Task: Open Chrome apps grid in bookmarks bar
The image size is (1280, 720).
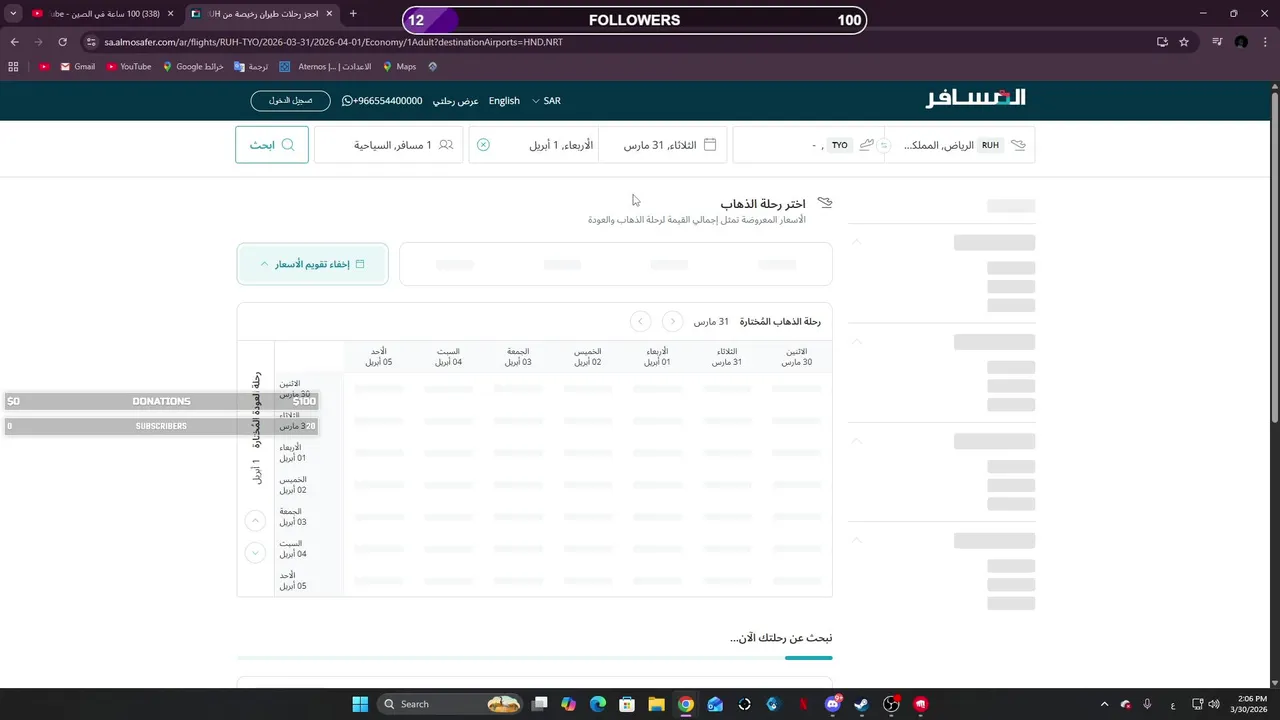Action: pos(13,67)
